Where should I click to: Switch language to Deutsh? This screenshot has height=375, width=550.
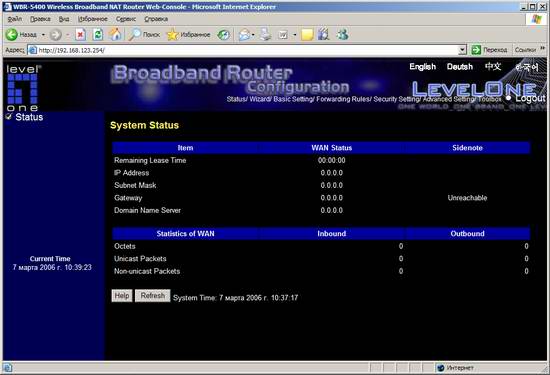(460, 67)
